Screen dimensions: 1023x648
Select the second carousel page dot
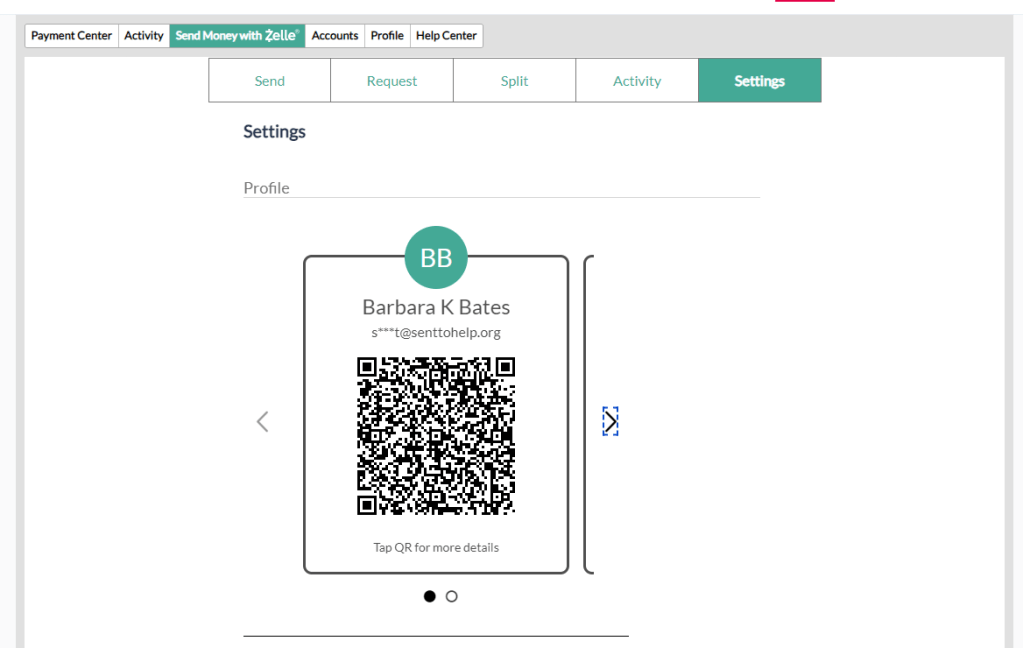tap(452, 596)
